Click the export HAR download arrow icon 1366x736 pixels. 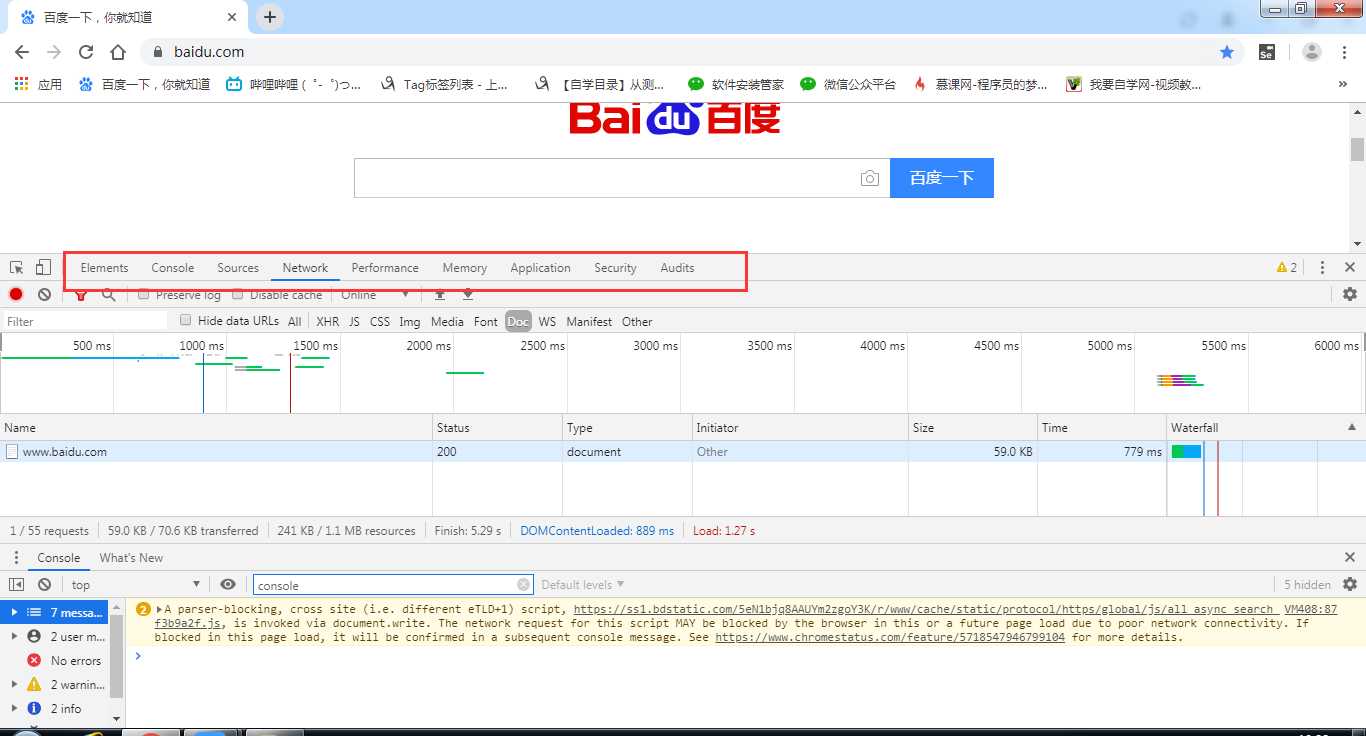click(467, 294)
